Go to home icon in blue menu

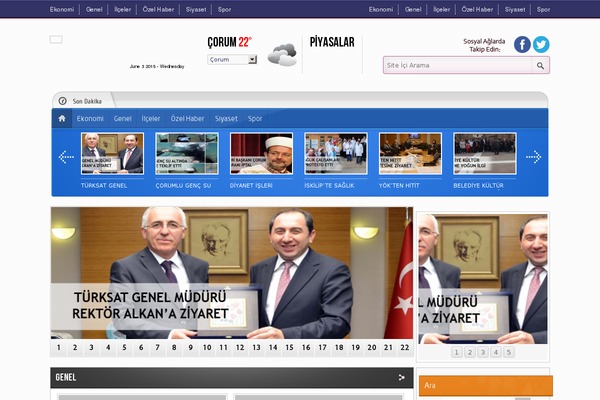[x=62, y=118]
